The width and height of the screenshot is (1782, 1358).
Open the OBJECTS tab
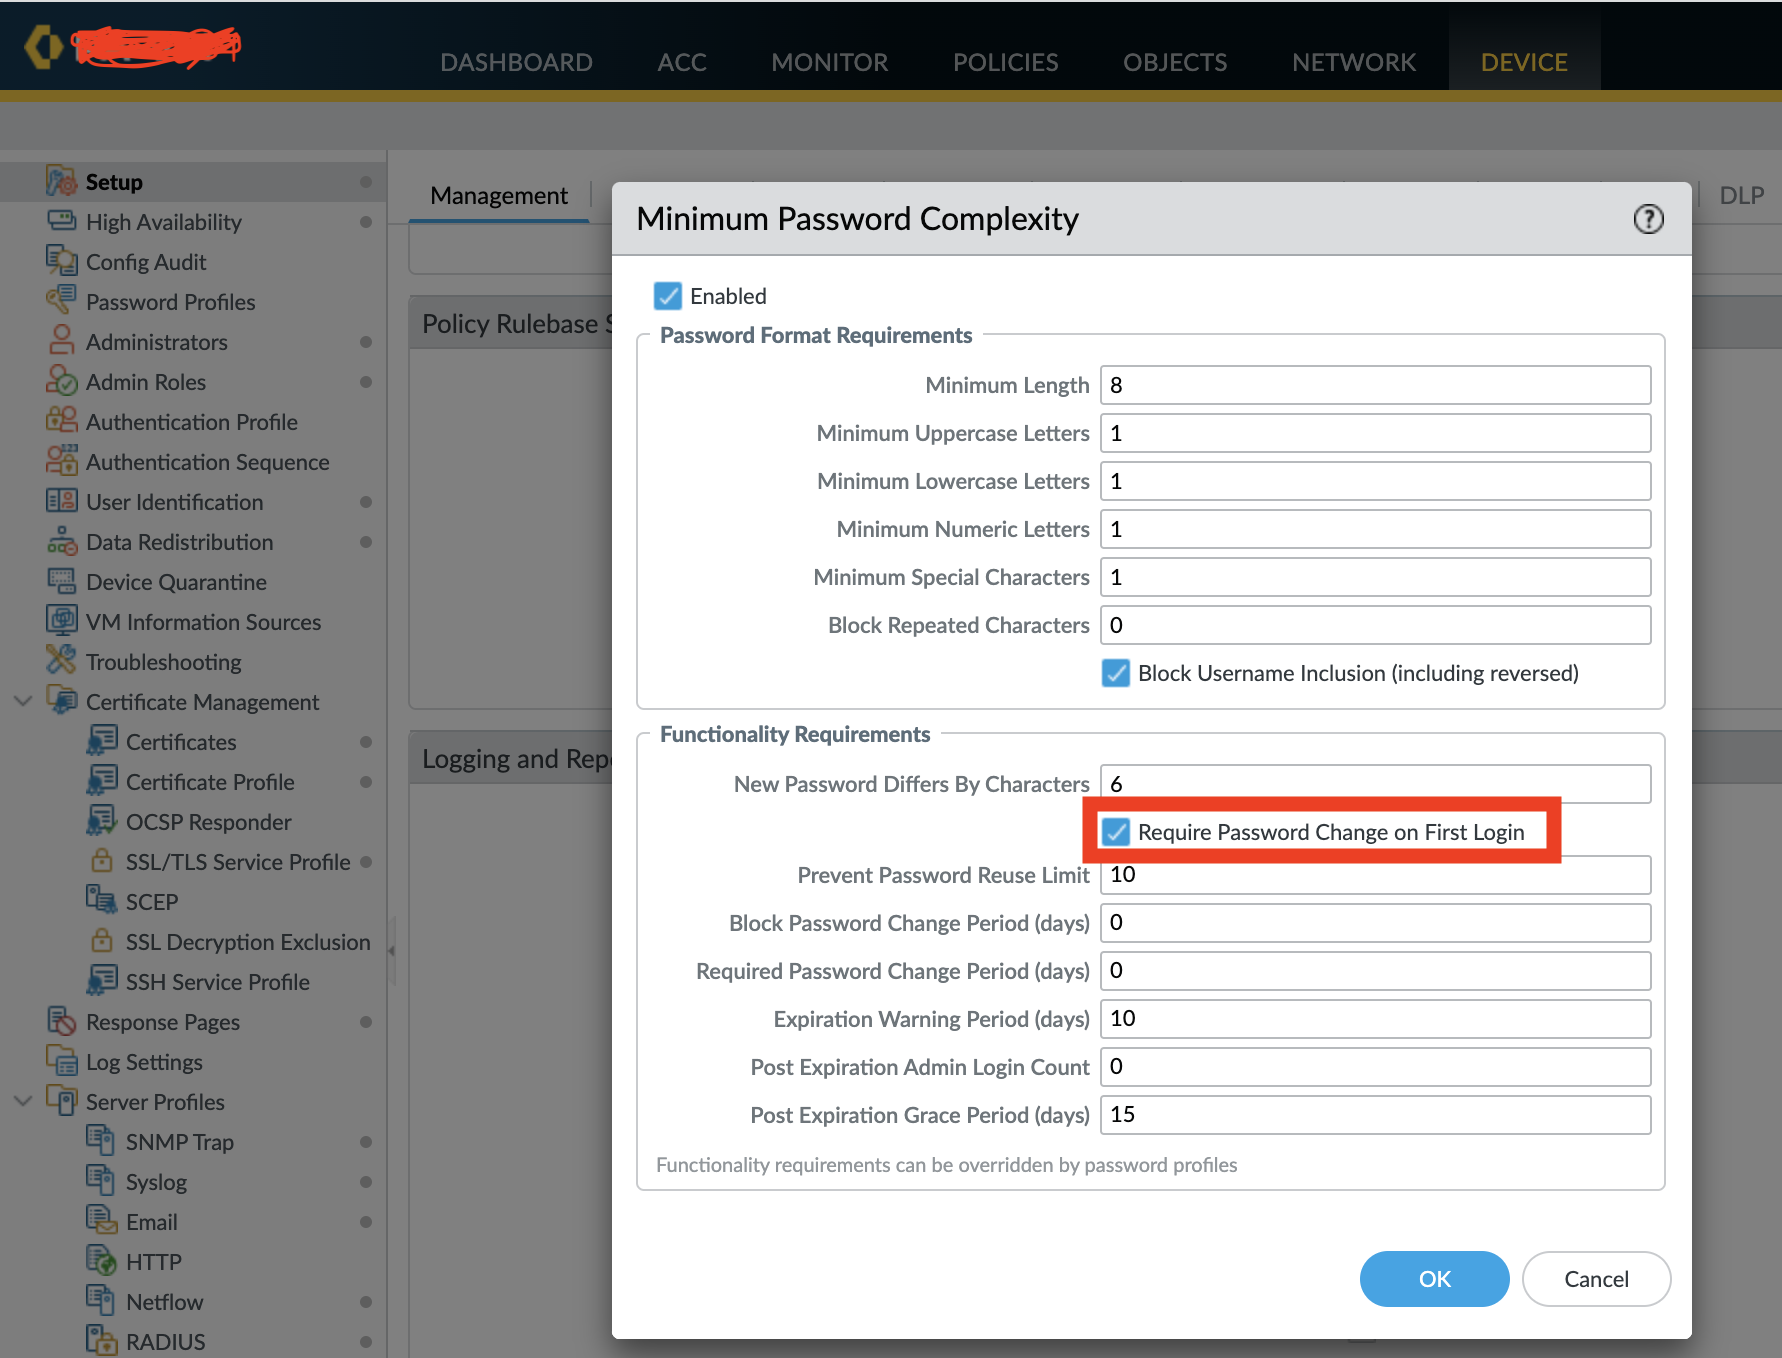coord(1175,62)
